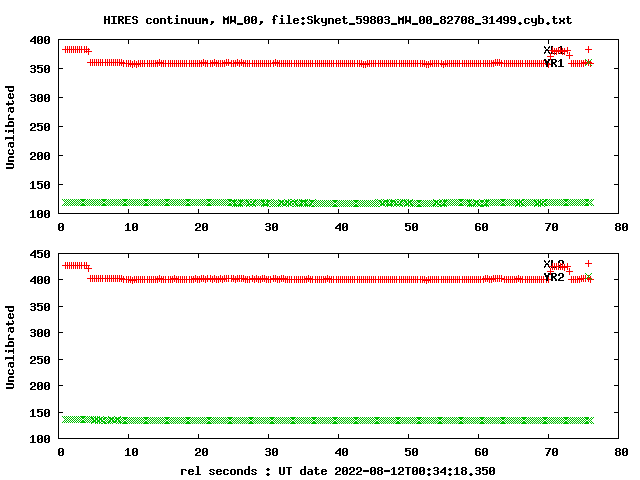This screenshot has height=480, width=640.
Task: Click the green YR1 data band in the XL1/YR1 plot
Action: click(328, 202)
